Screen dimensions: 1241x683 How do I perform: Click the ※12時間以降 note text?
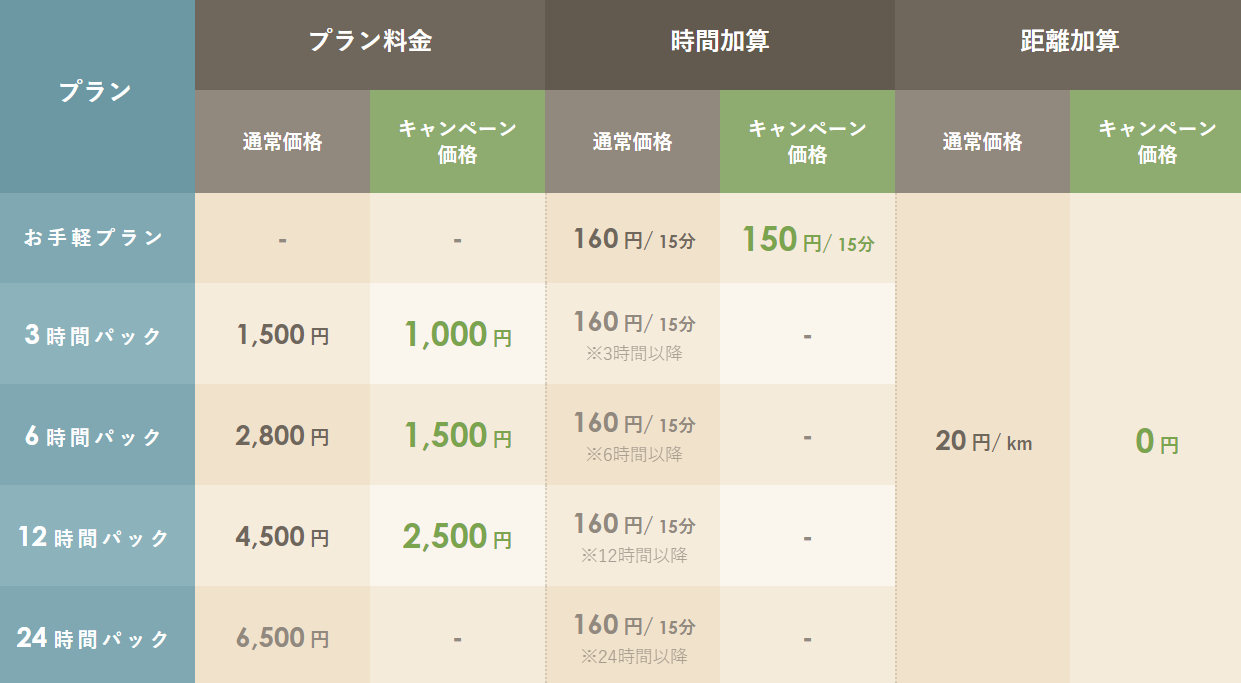pos(634,555)
